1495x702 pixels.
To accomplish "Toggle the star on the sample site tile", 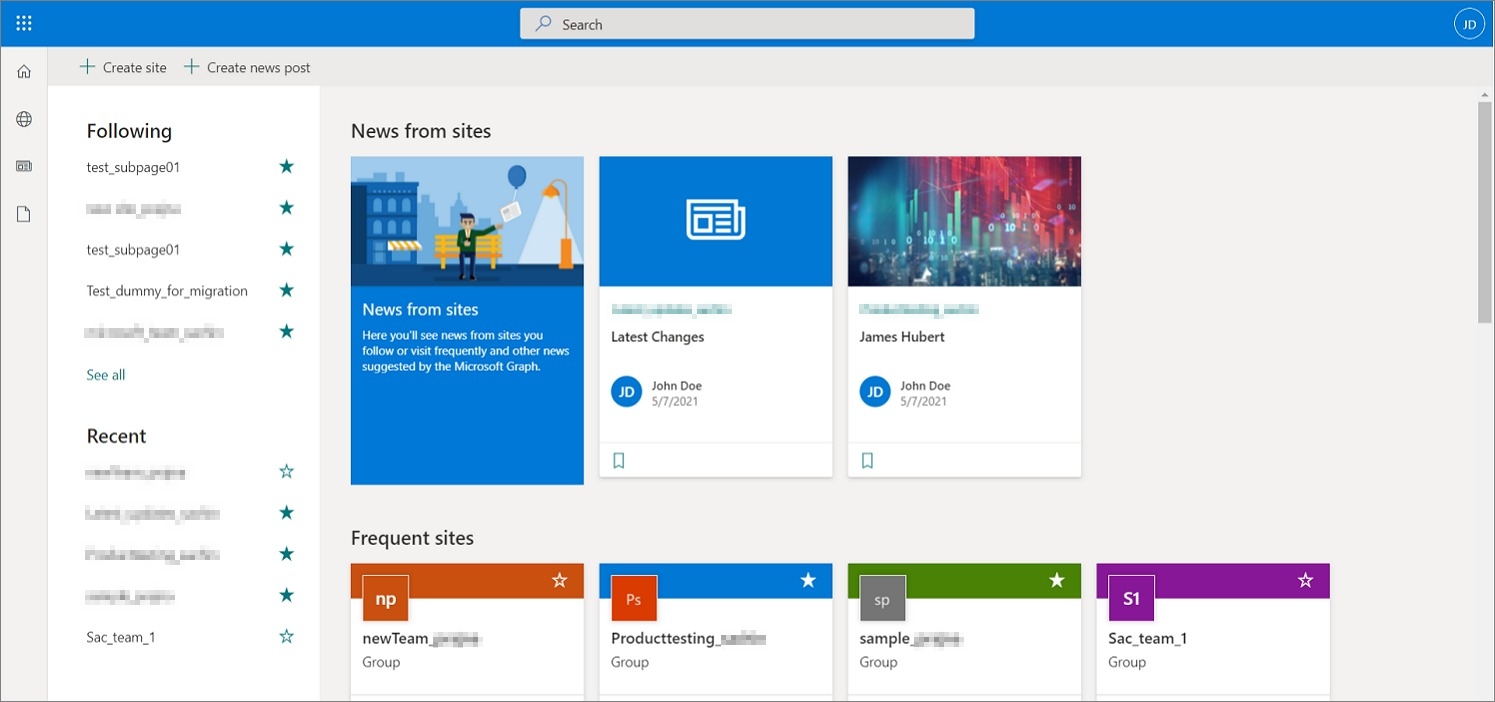I will click(x=1056, y=579).
